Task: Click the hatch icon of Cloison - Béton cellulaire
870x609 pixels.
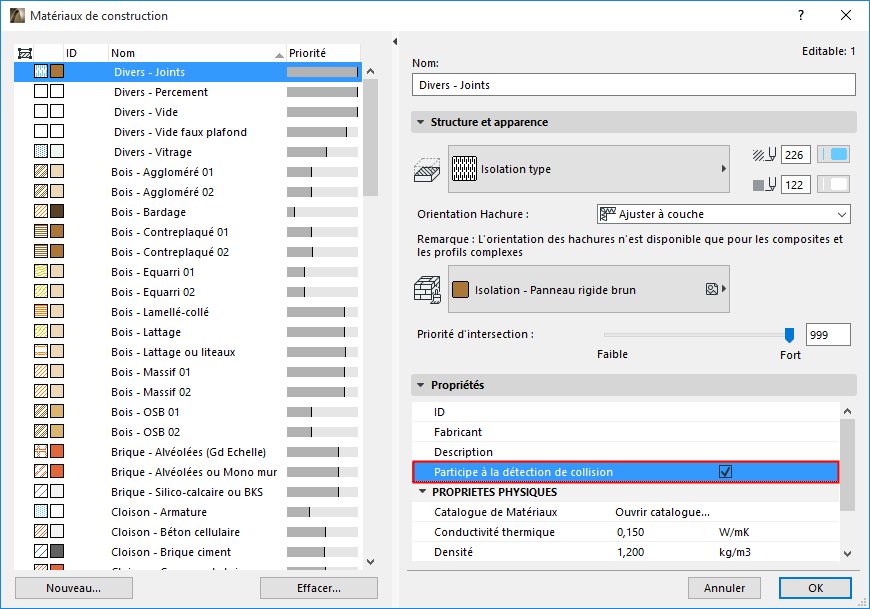Action: pyautogui.click(x=41, y=531)
